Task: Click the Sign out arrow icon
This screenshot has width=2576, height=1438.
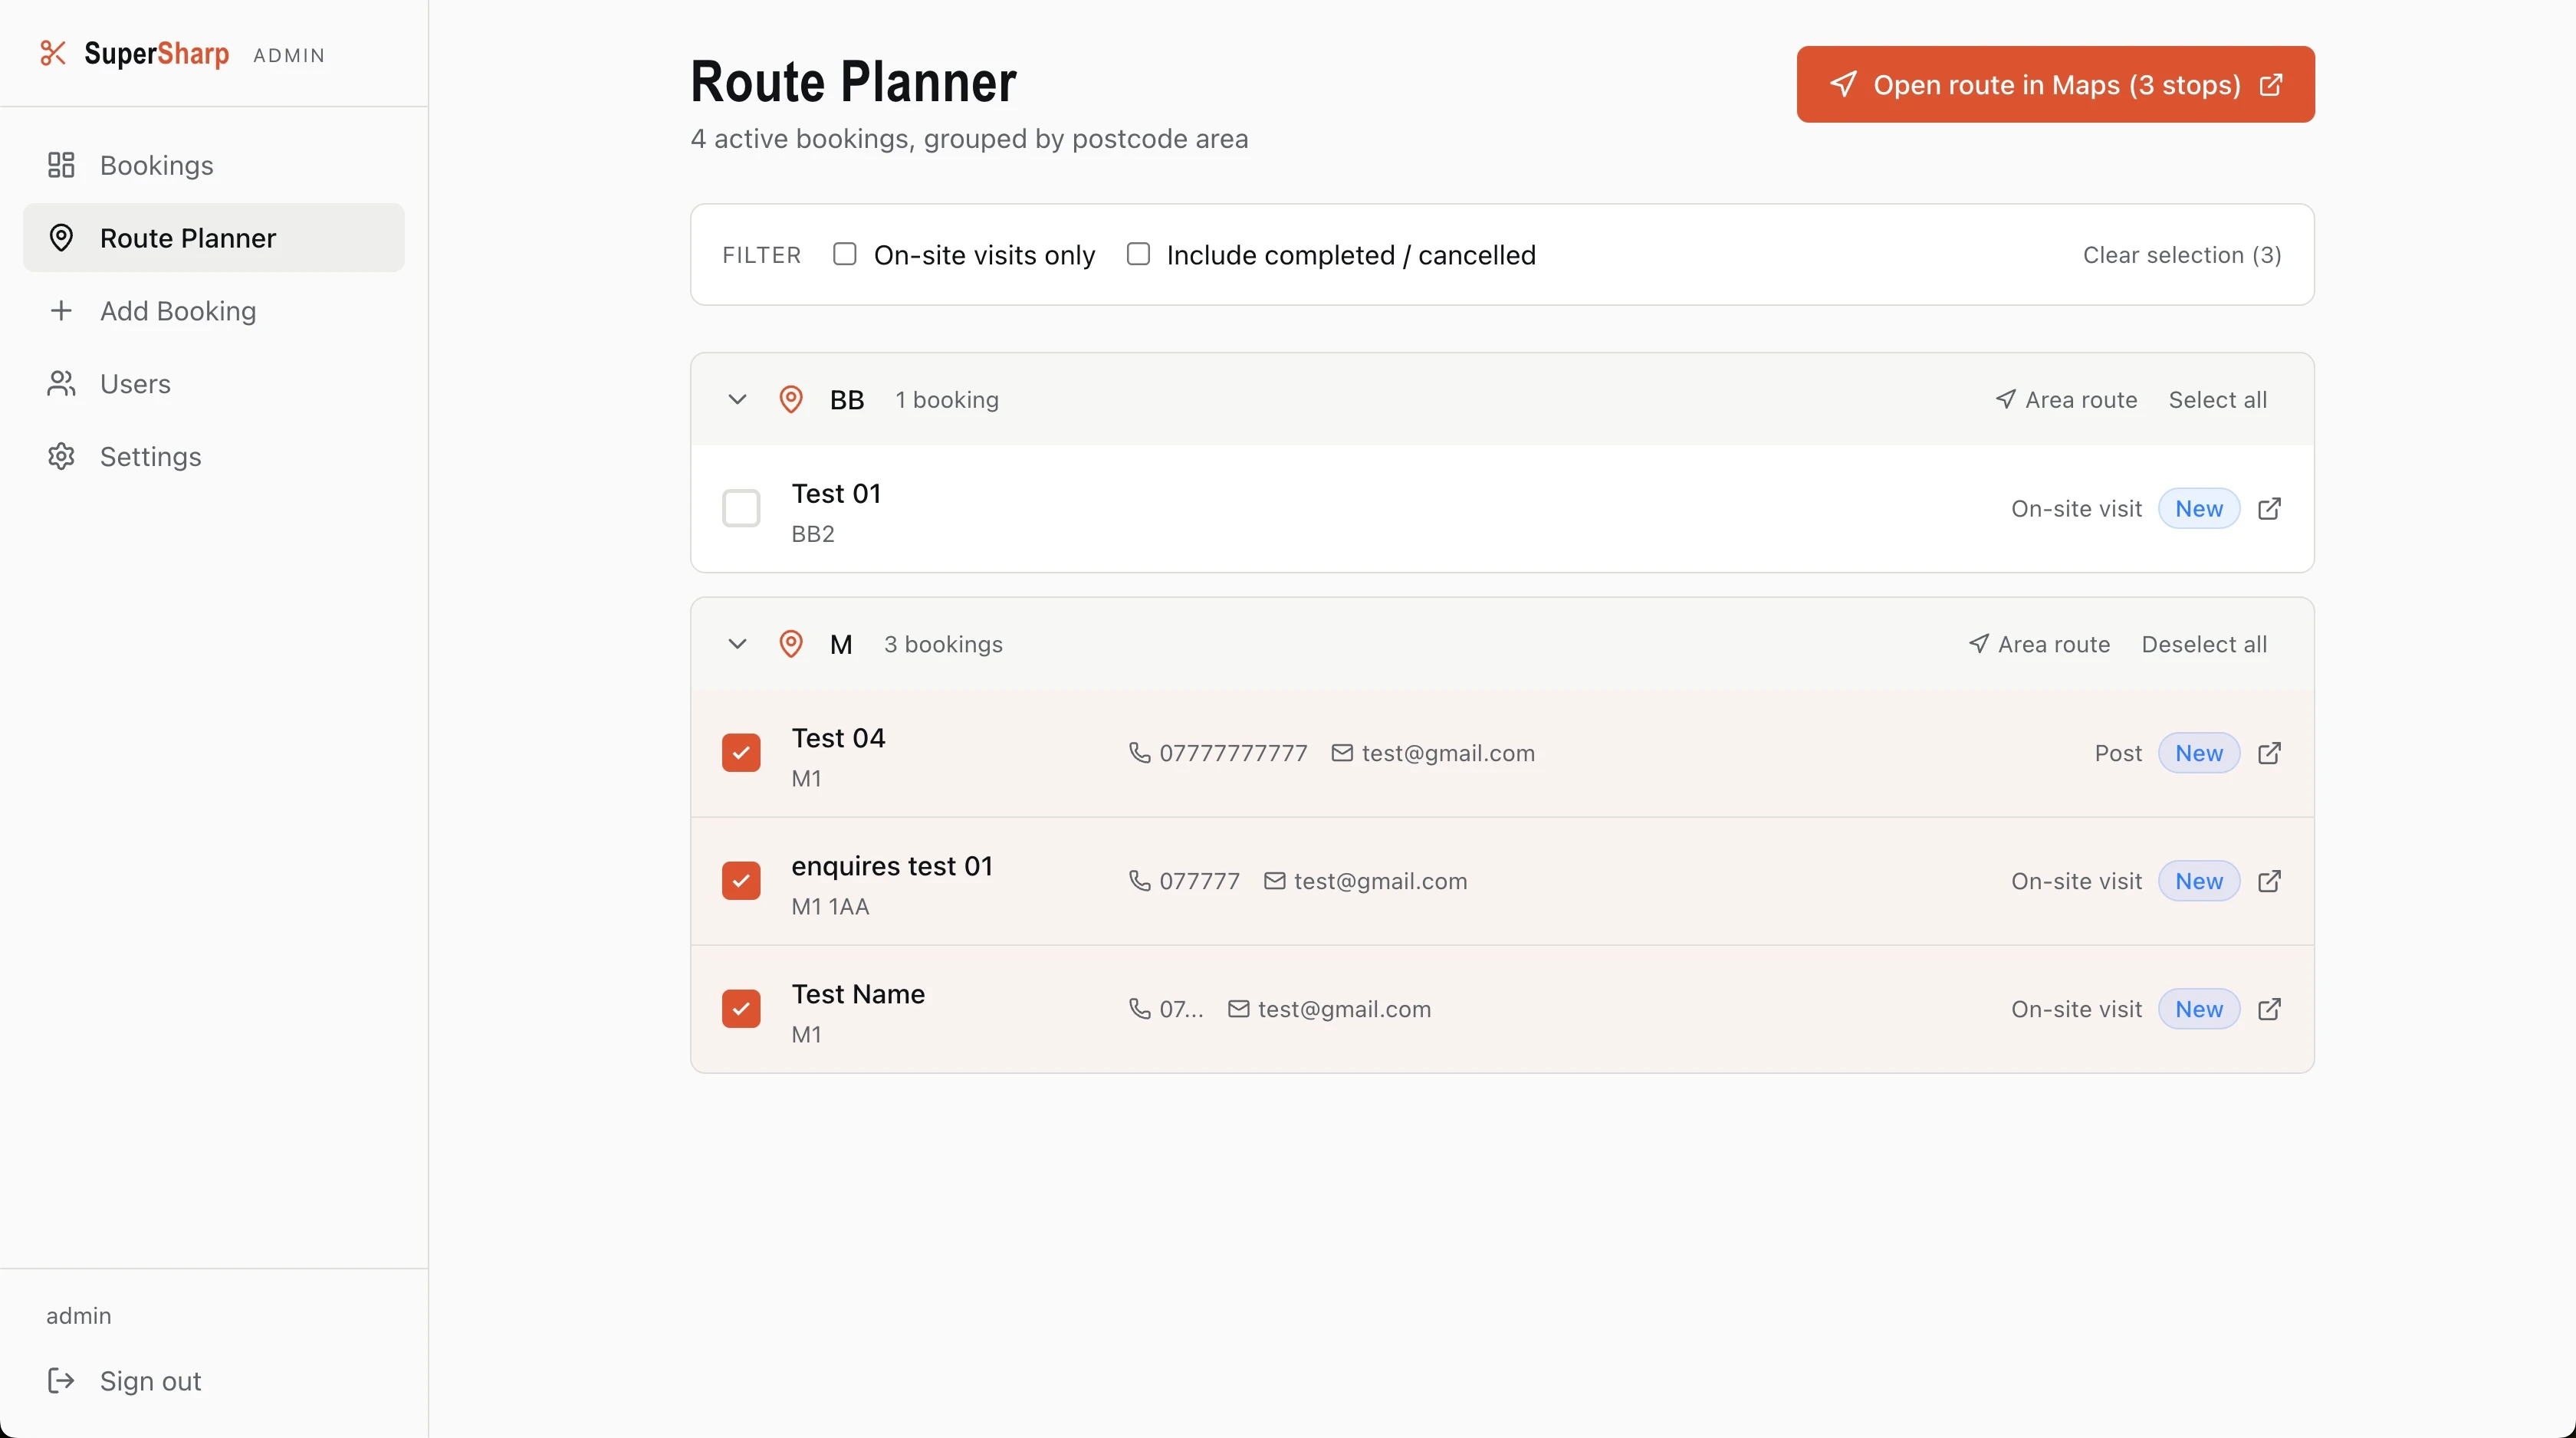Action: (x=61, y=1381)
